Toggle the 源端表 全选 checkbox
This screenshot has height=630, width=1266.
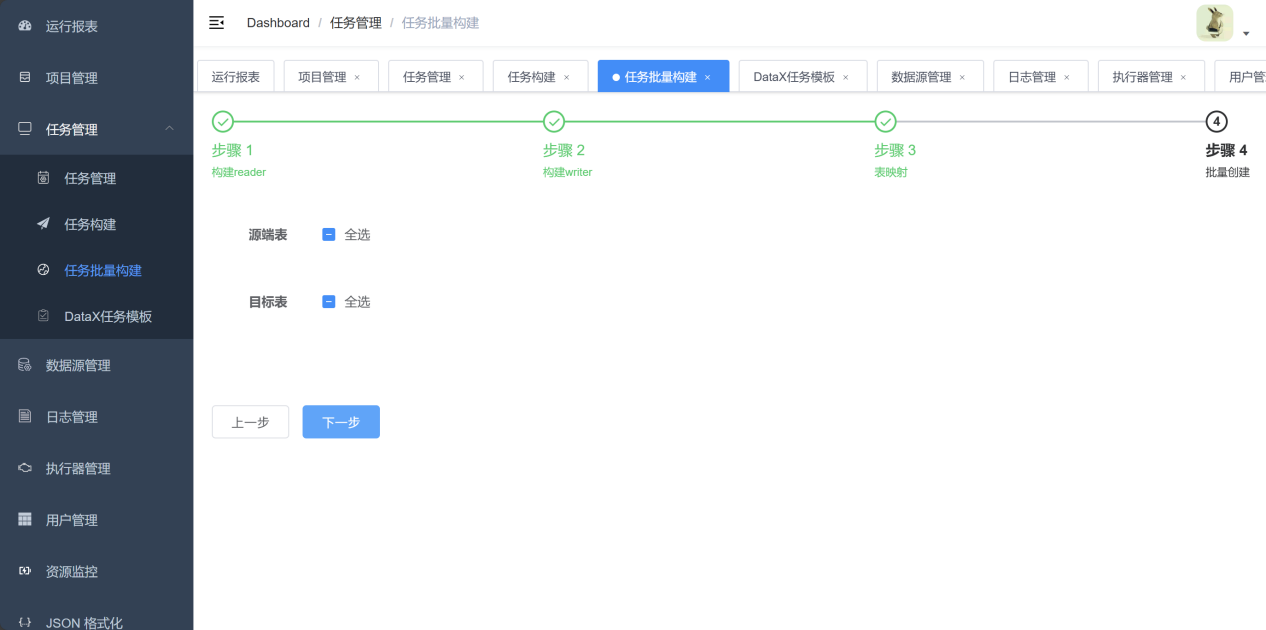coord(329,235)
